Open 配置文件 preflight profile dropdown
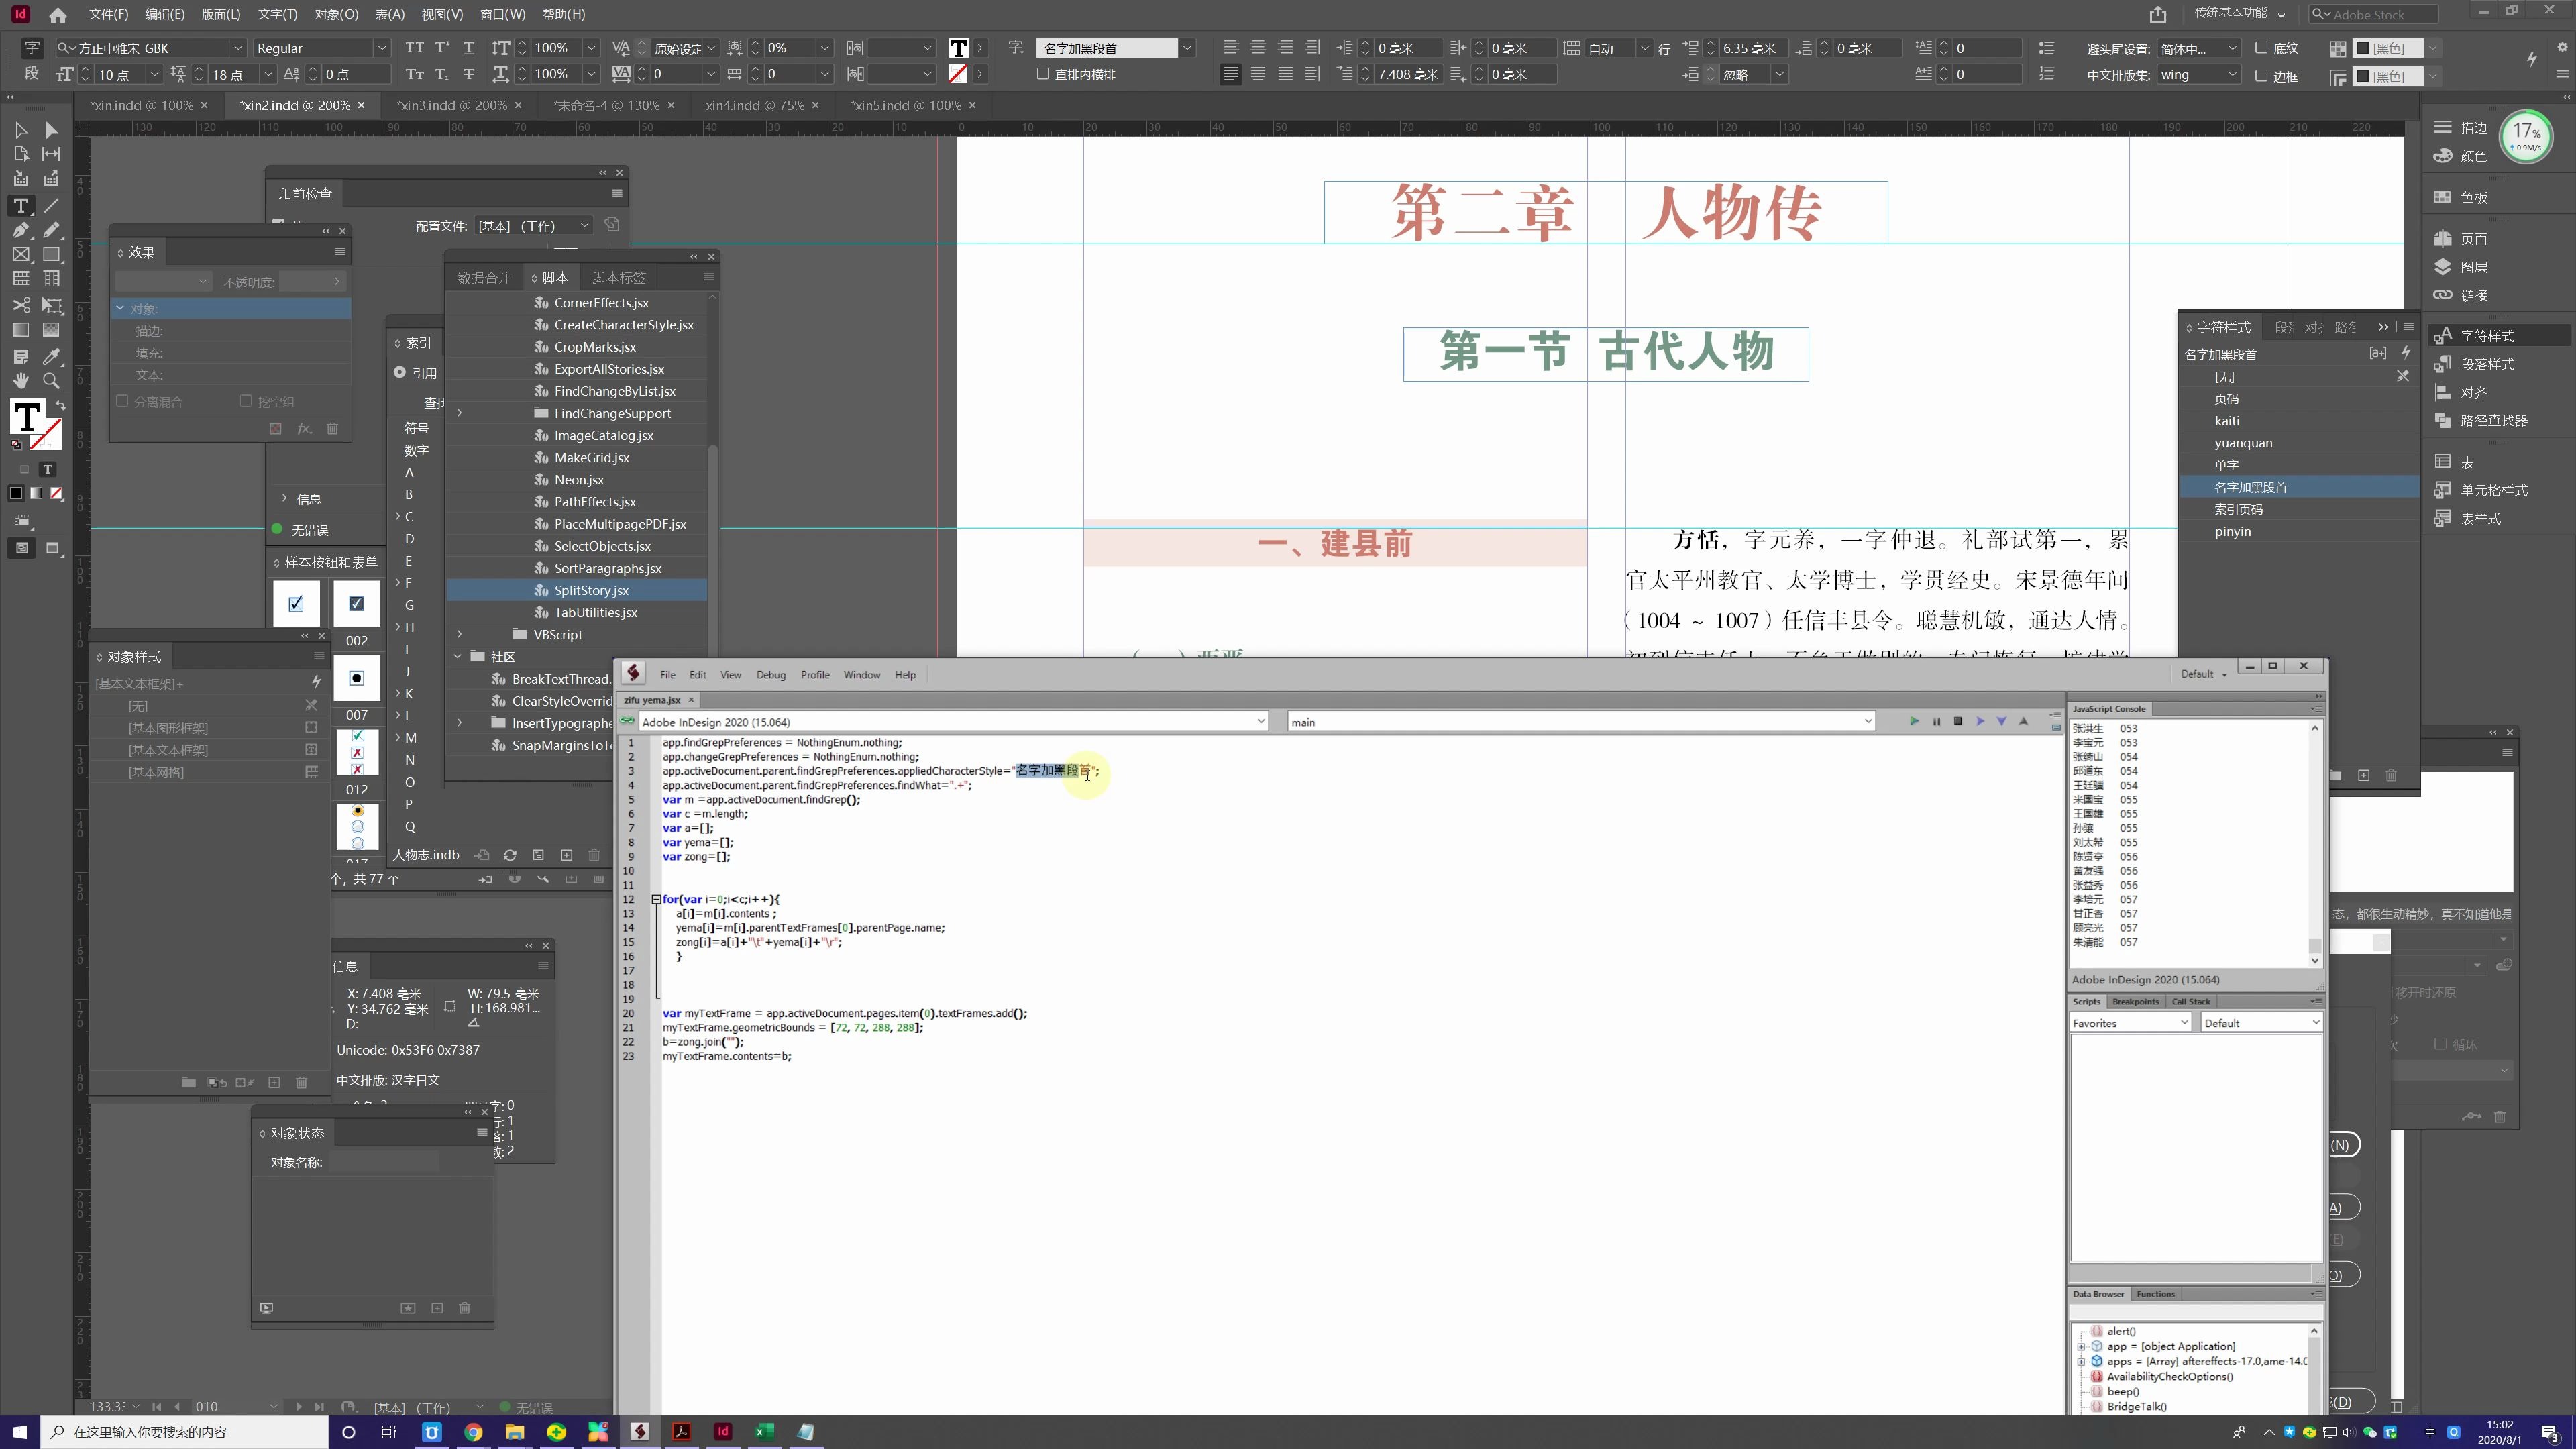The image size is (2576, 1449). [535, 226]
